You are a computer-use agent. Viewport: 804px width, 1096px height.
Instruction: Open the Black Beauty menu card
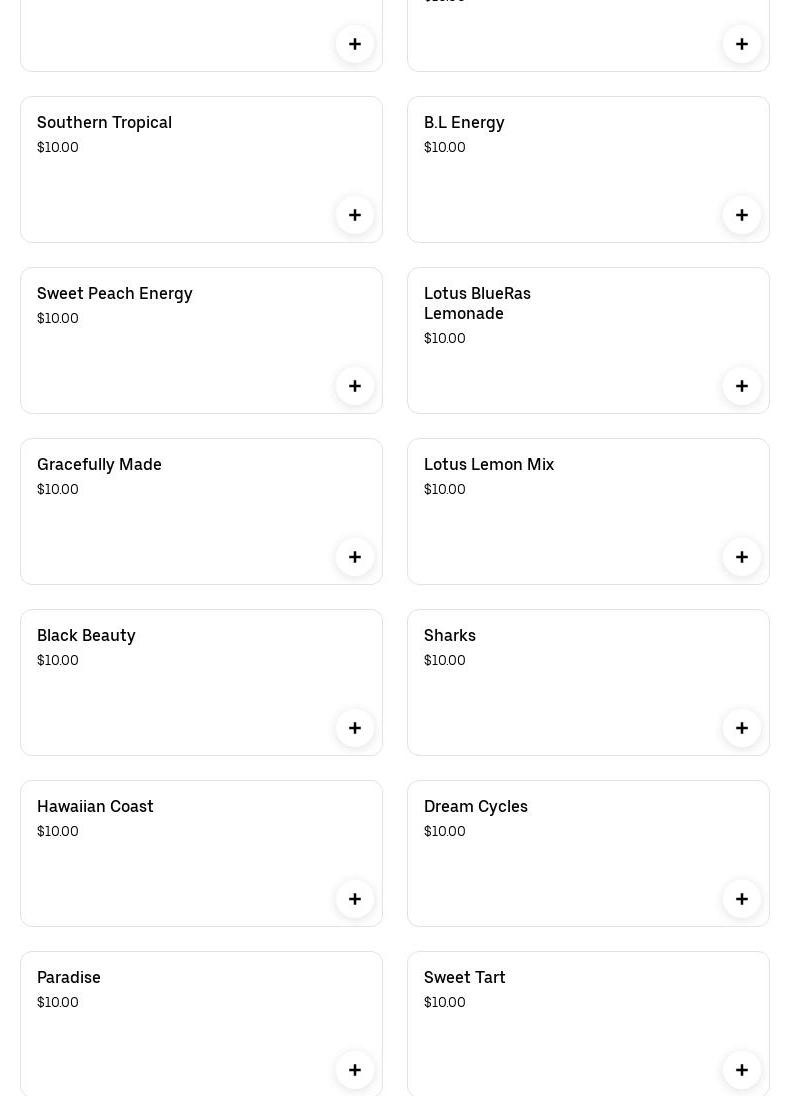(x=180, y=690)
